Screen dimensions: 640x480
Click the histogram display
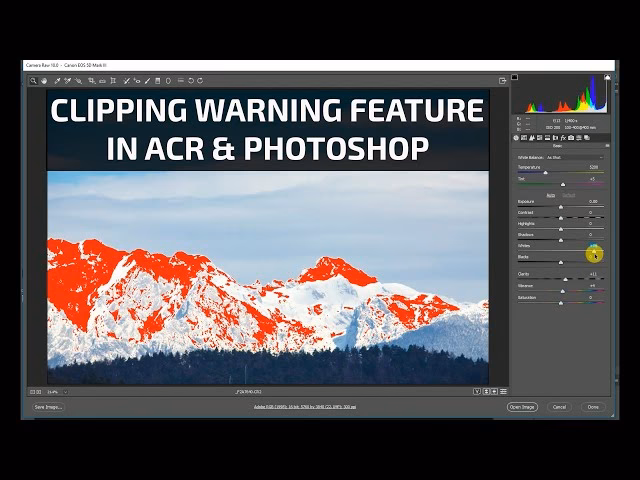click(x=561, y=93)
